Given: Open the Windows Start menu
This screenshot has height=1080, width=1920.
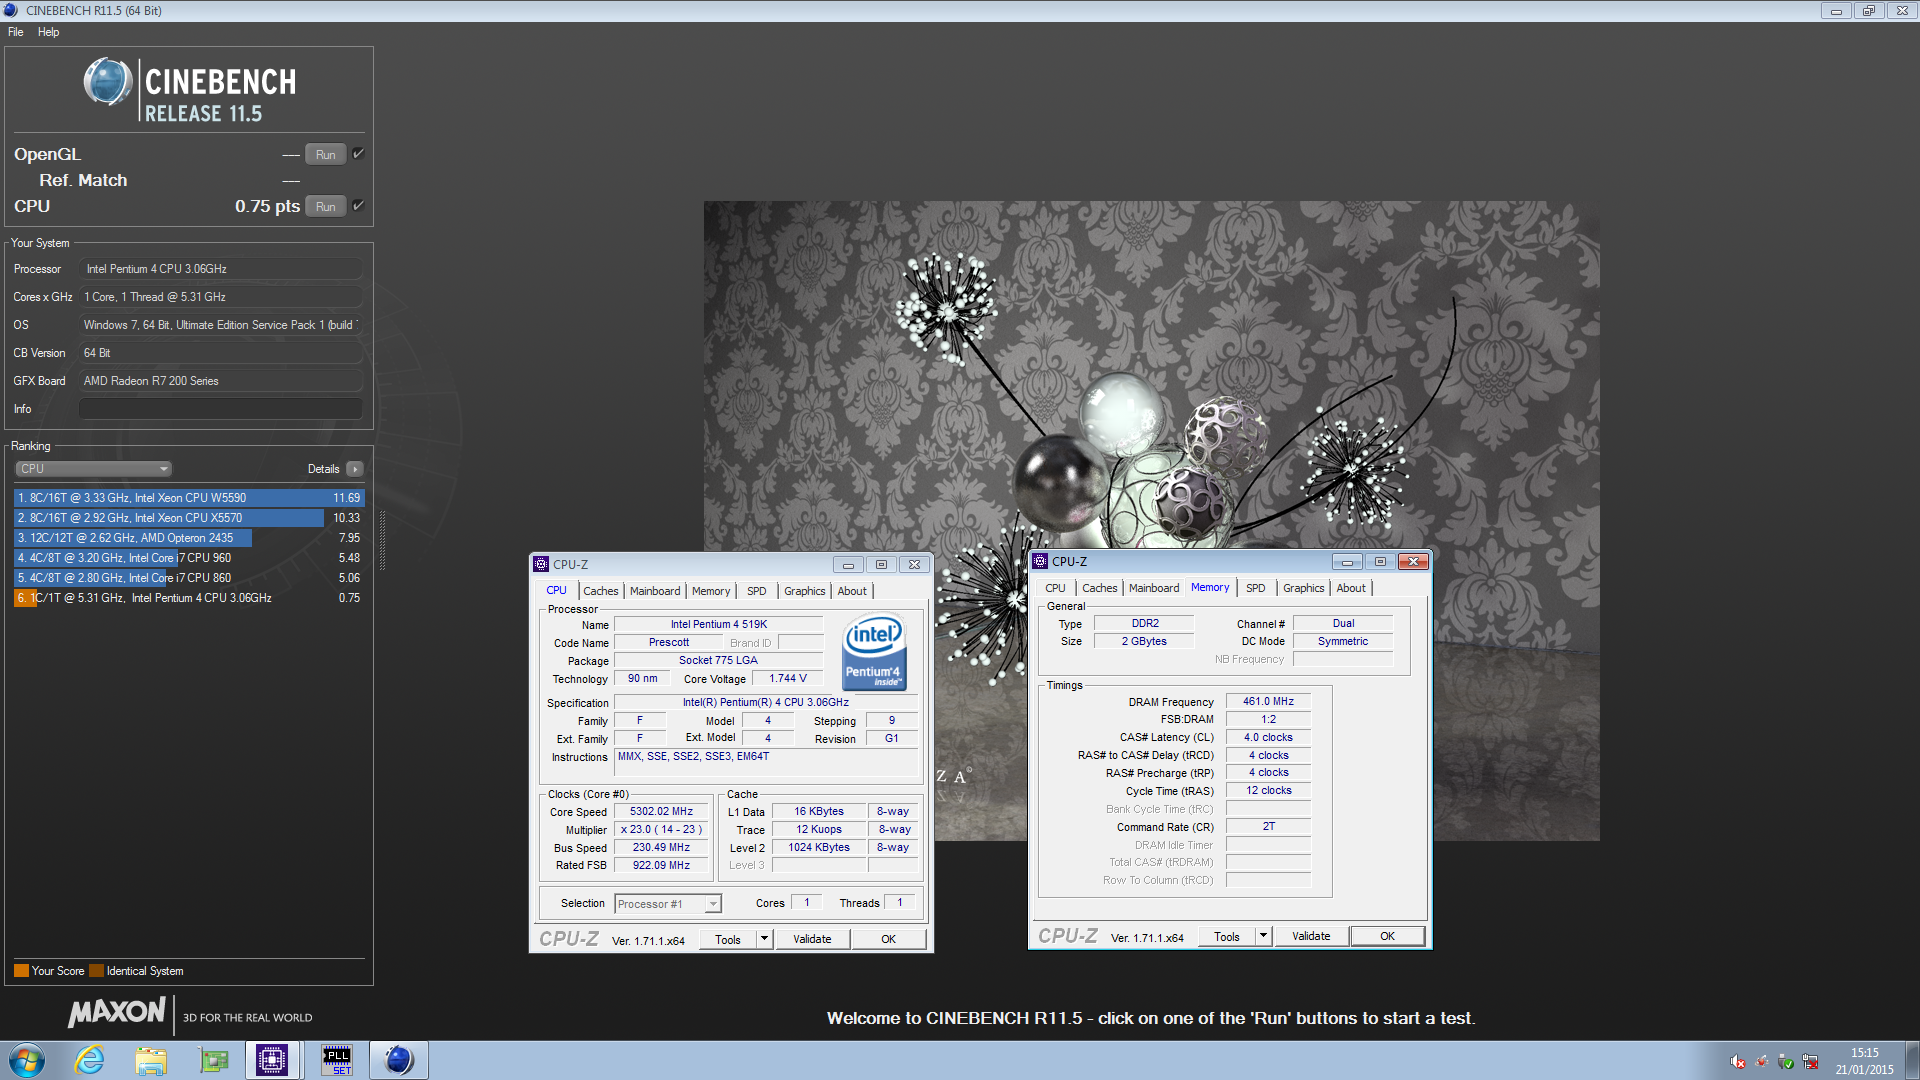Looking at the screenshot, I should [x=27, y=1060].
